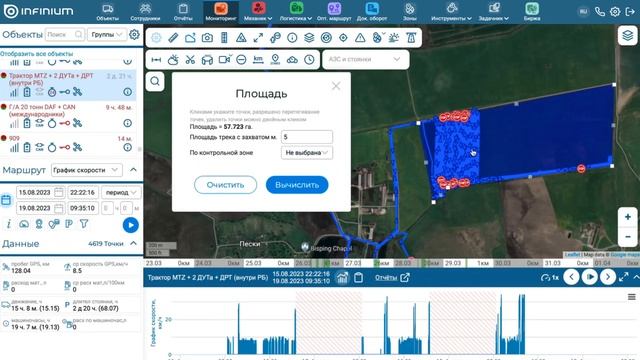Click the track capture width field showing 5
Screen dimensions: 640x360
click(x=307, y=137)
